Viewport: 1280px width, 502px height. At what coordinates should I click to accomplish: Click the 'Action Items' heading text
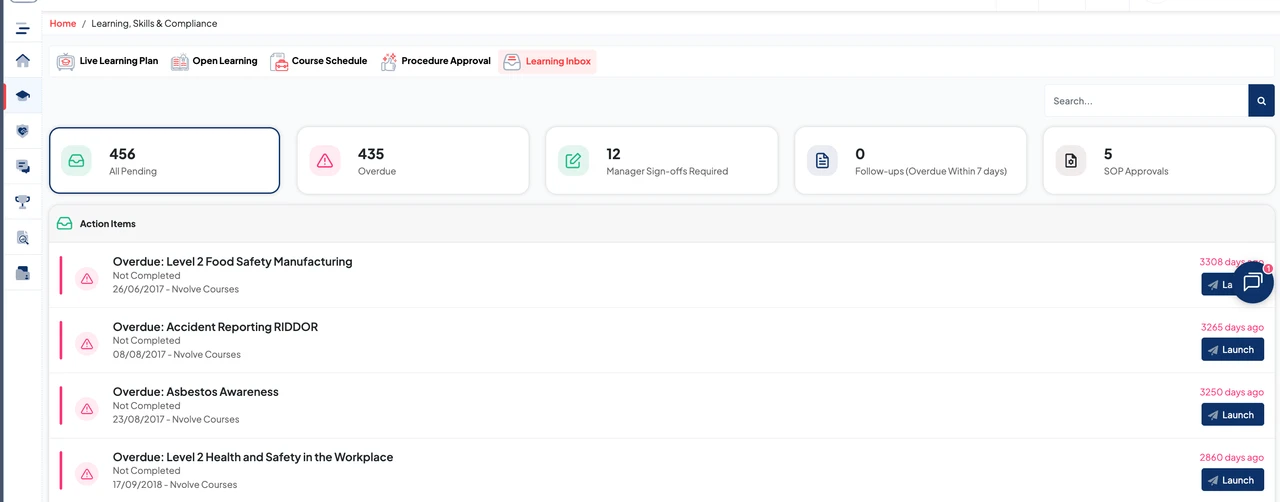click(108, 224)
